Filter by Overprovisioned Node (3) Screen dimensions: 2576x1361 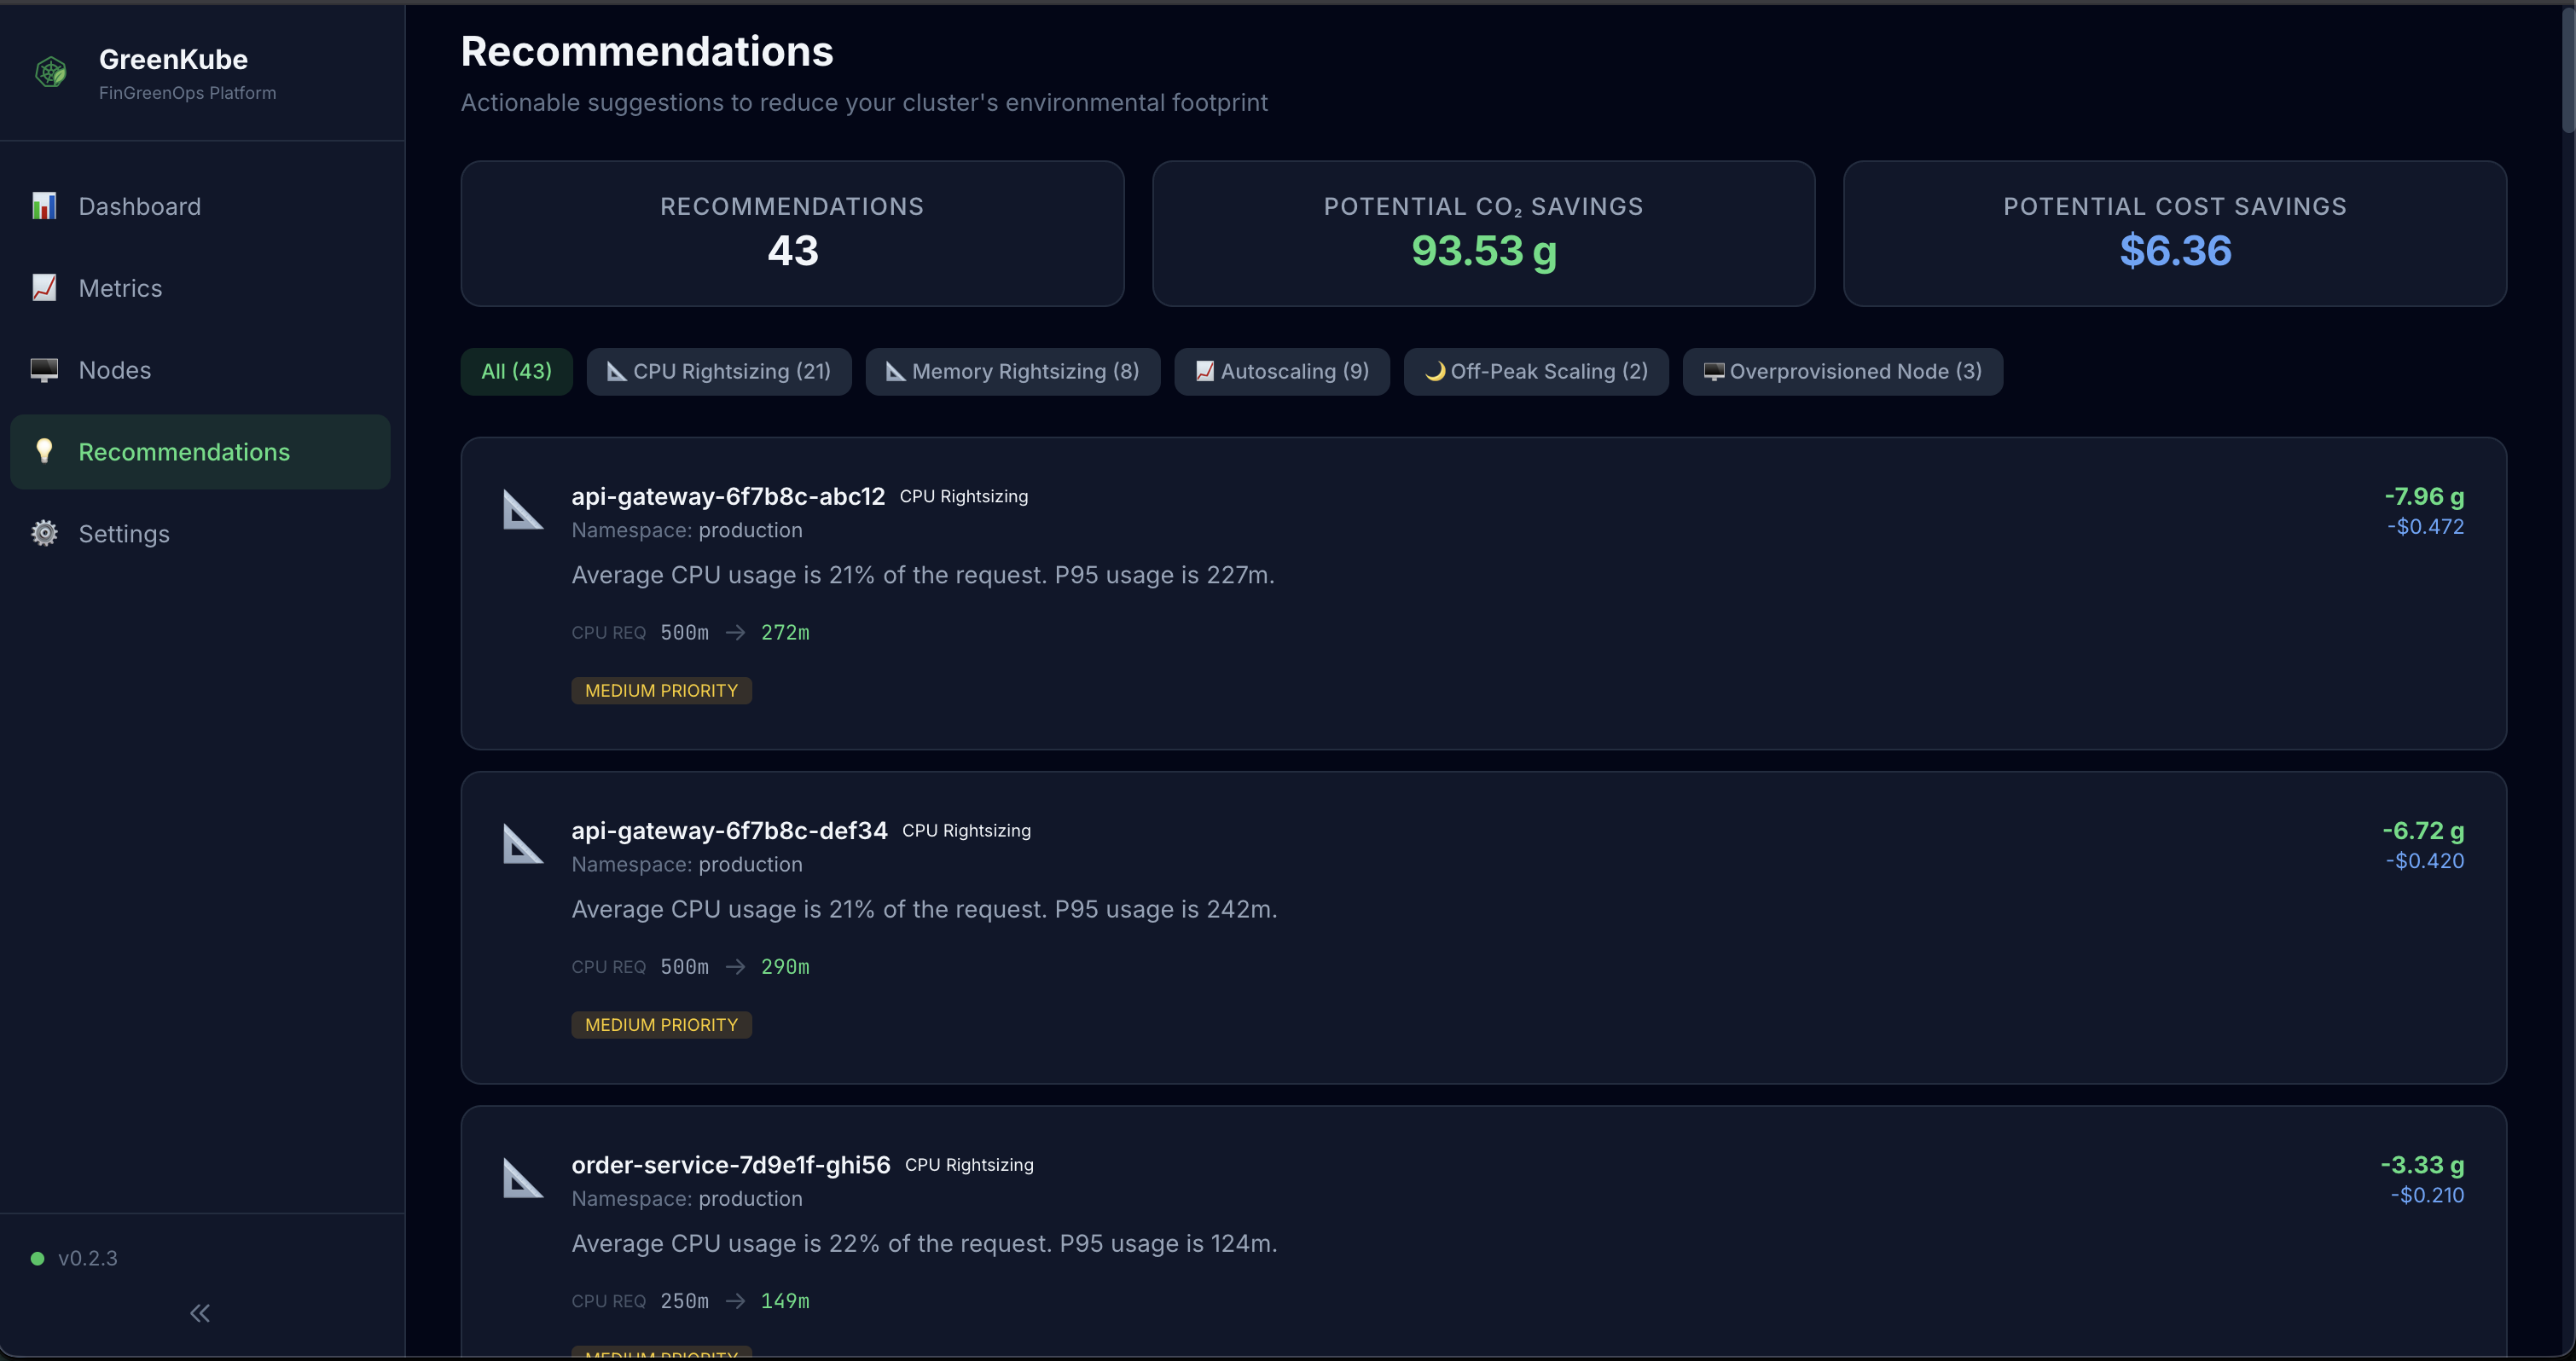tap(1843, 371)
